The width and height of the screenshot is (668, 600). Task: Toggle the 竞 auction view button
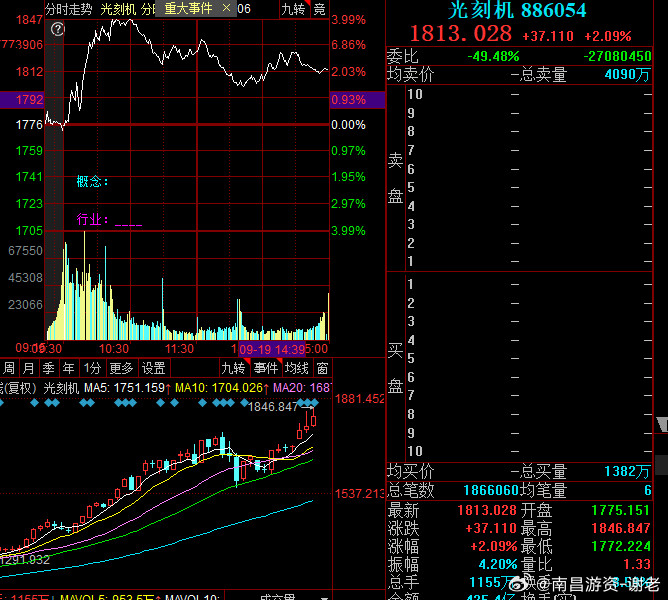click(320, 9)
